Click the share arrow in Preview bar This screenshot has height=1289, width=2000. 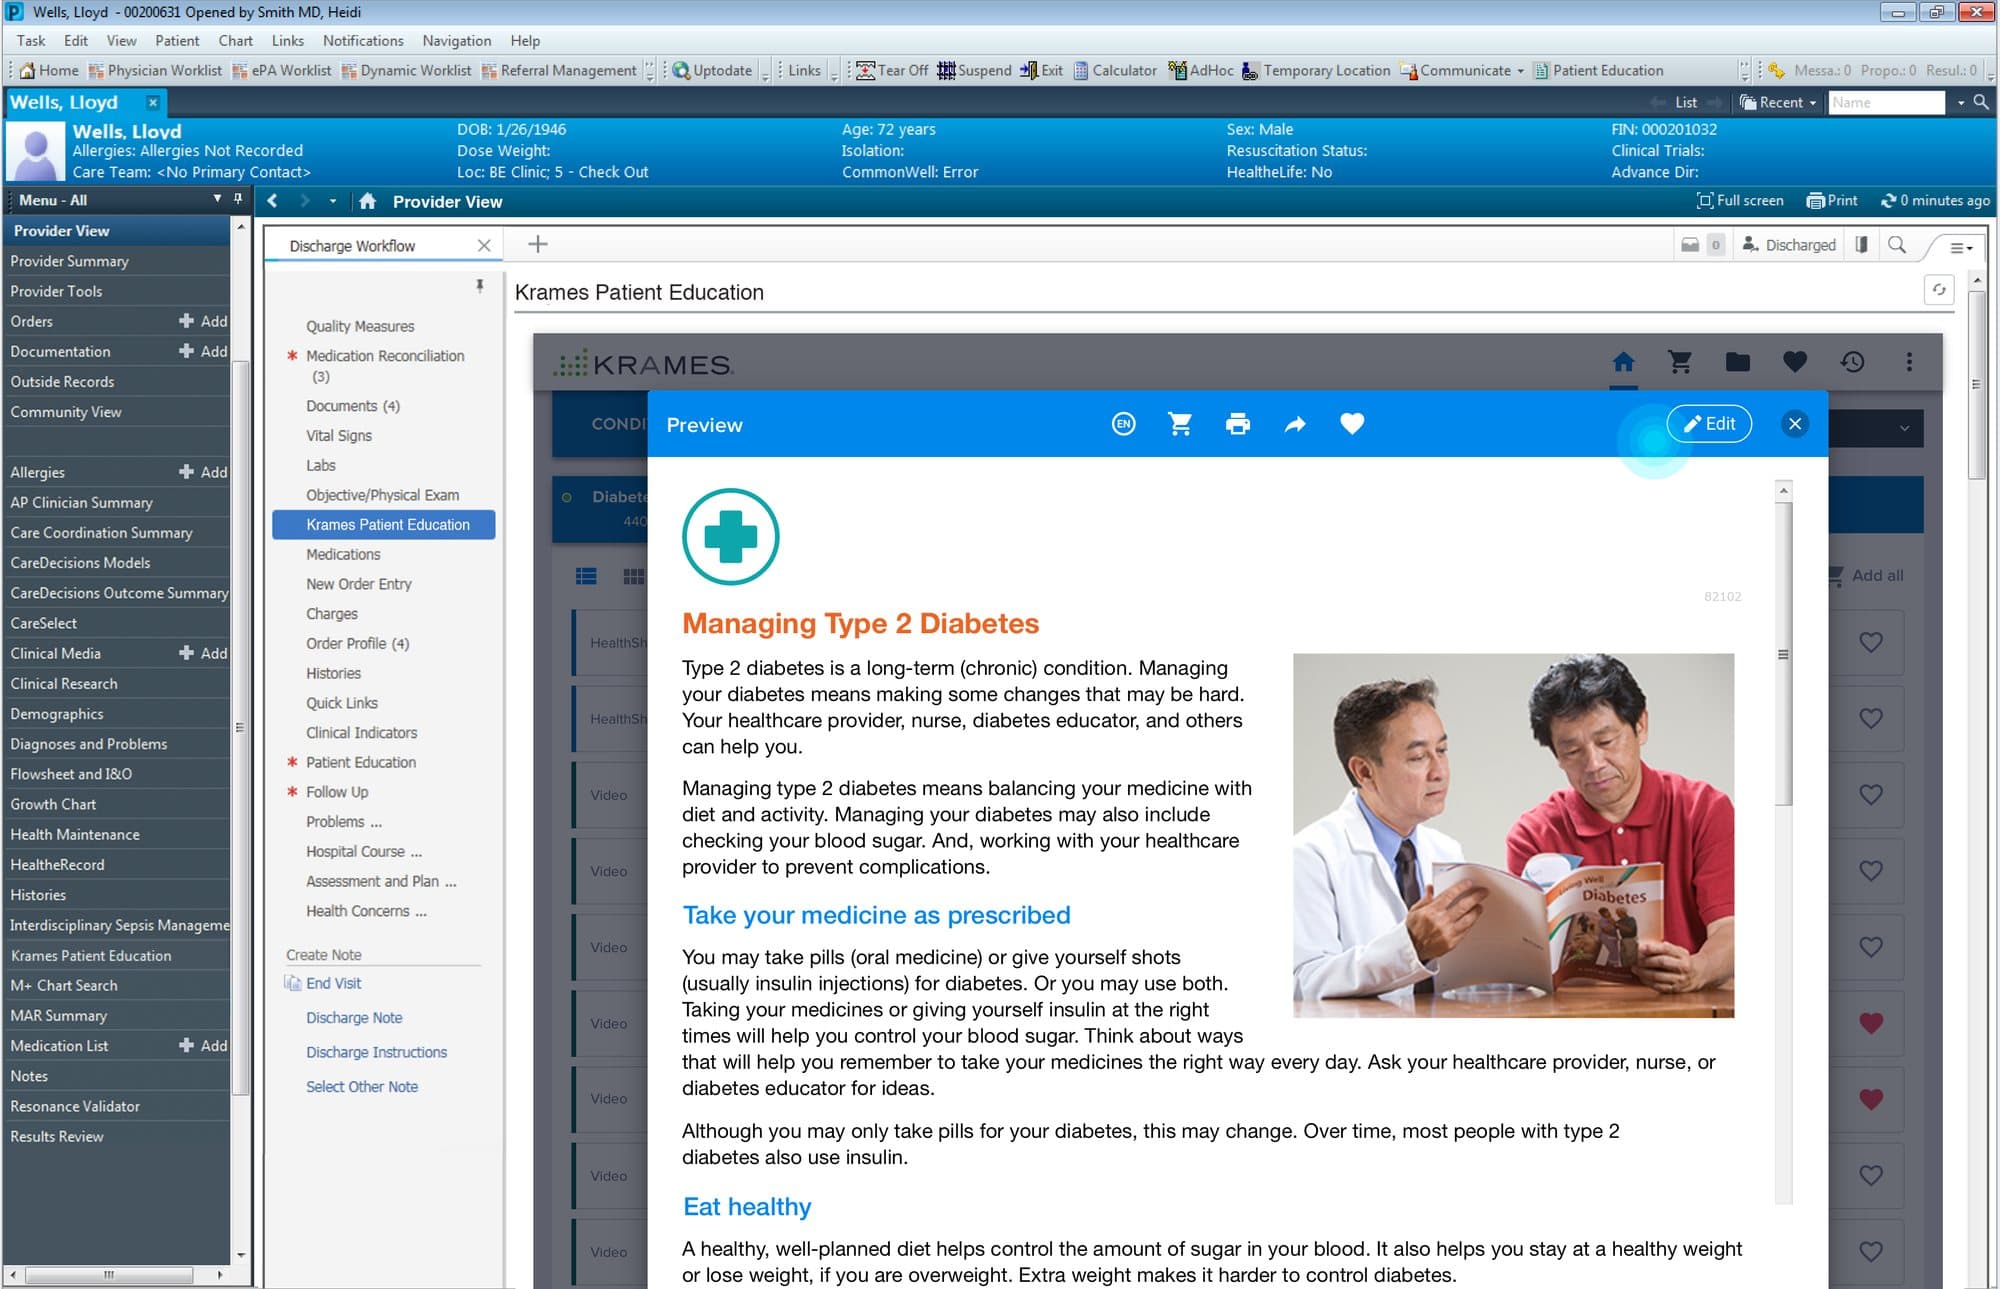[1295, 424]
